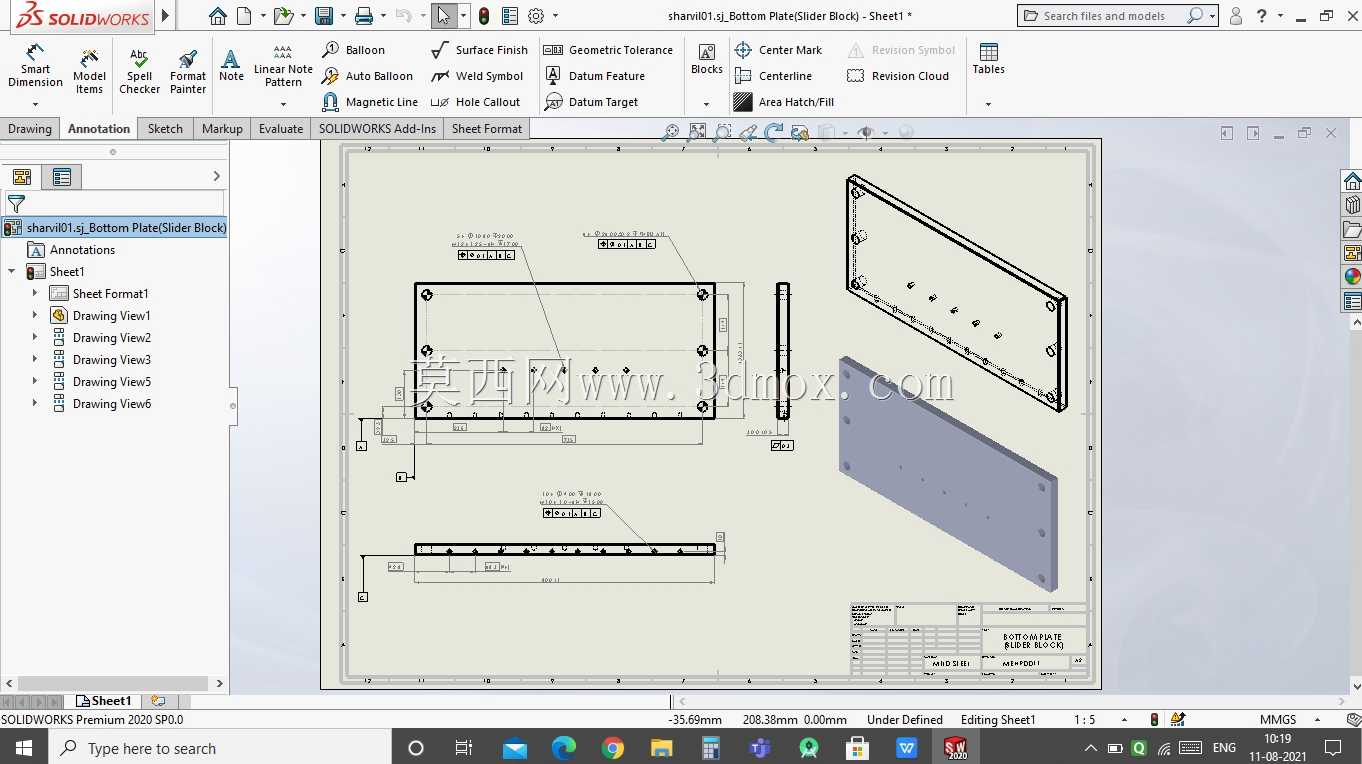The width and height of the screenshot is (1362, 764).
Task: Insert a Datum Feature symbol
Action: [594, 76]
